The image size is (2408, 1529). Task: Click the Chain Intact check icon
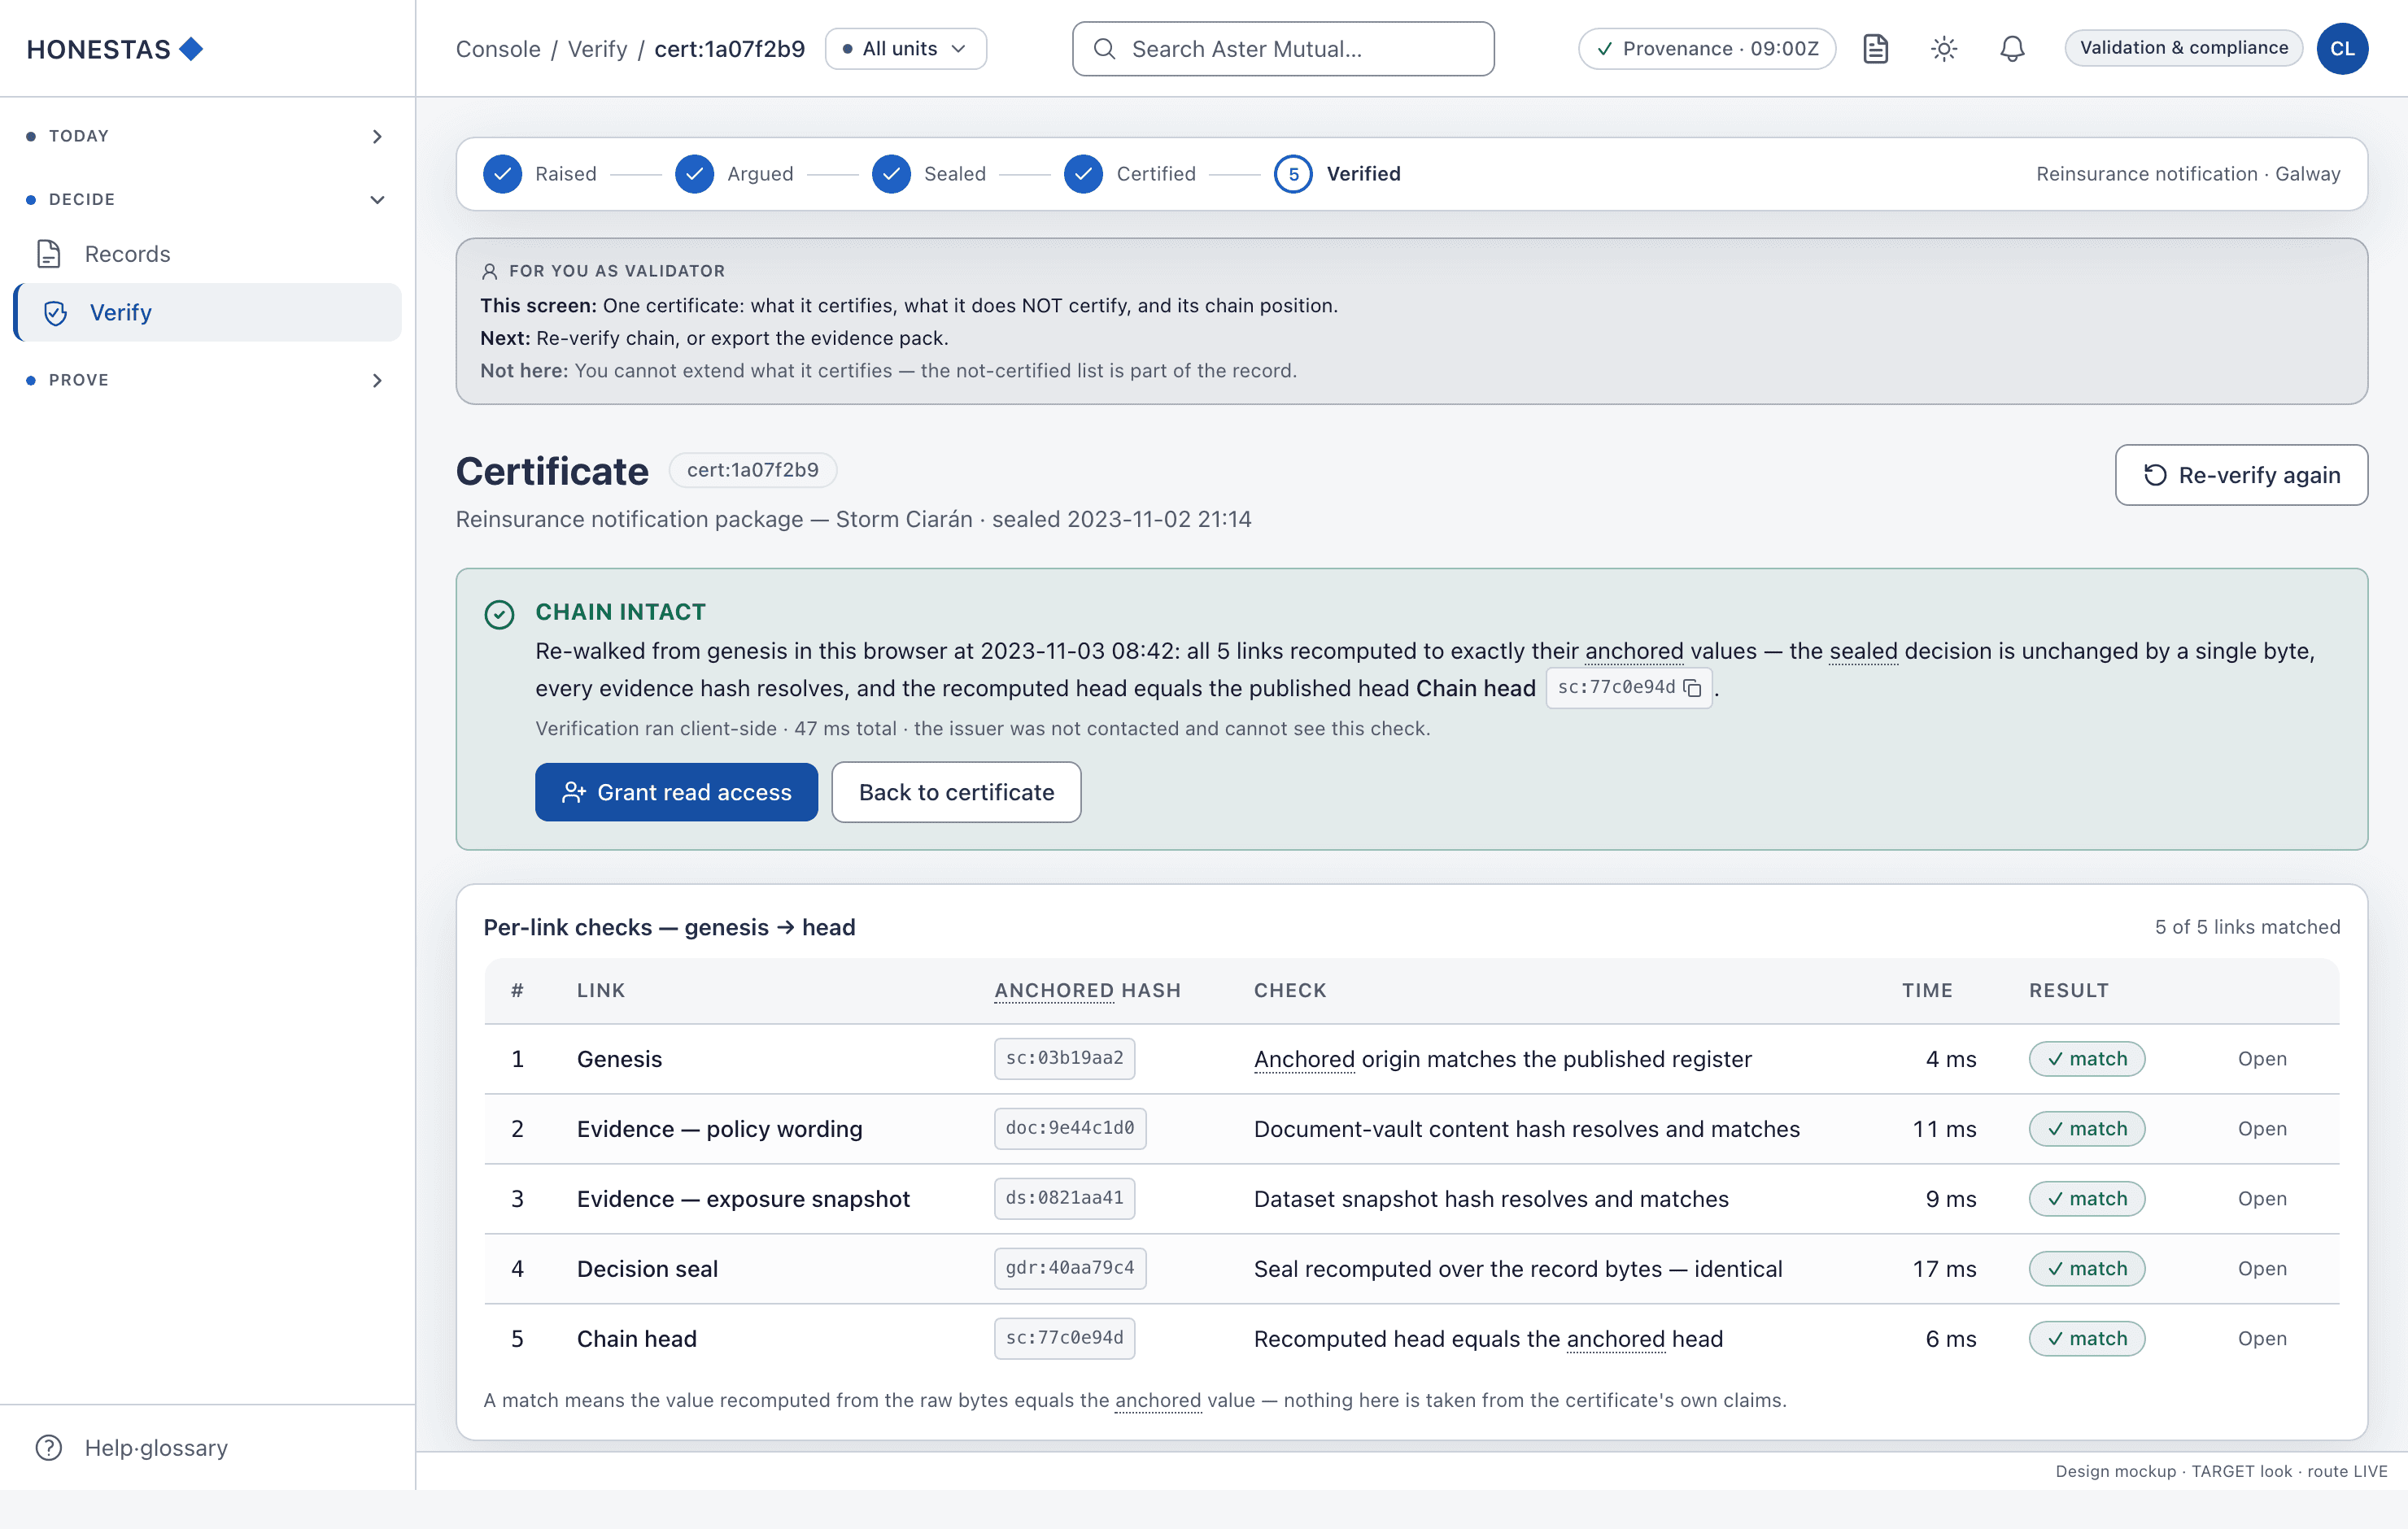click(x=499, y=613)
